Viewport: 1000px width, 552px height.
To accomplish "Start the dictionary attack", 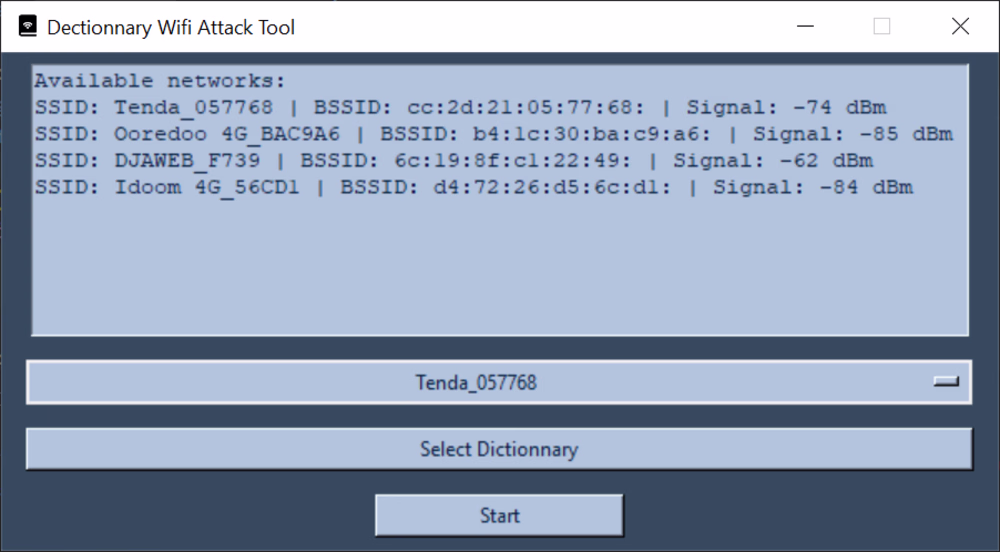I will pyautogui.click(x=499, y=515).
